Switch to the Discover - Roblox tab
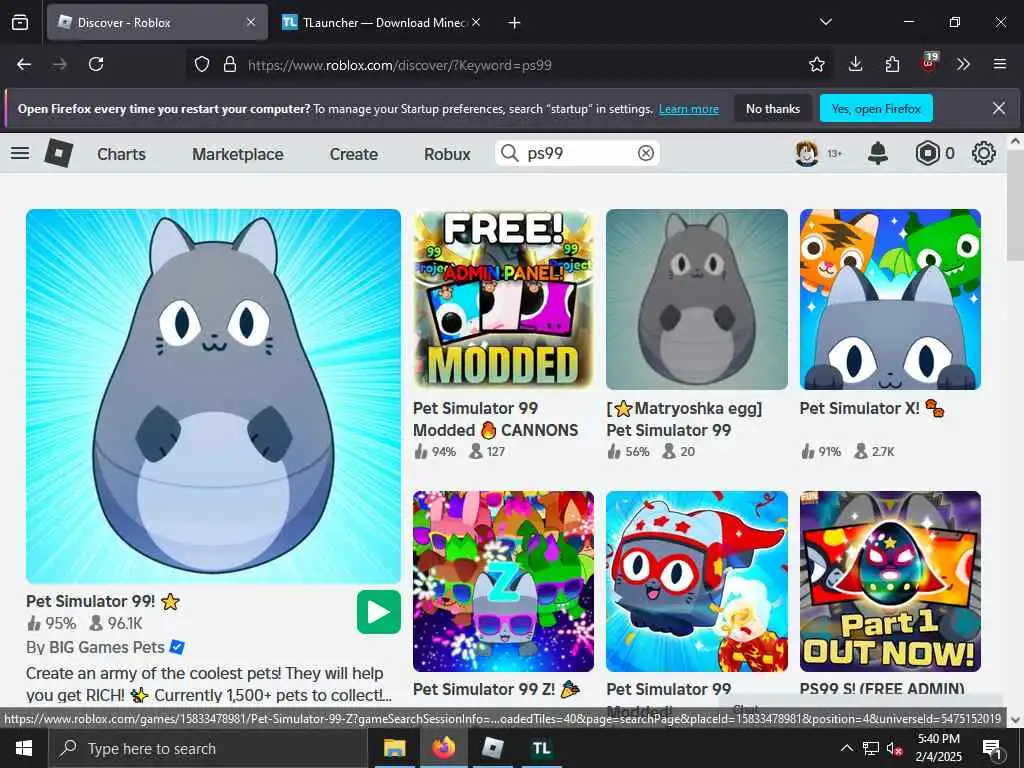Image resolution: width=1024 pixels, height=768 pixels. [157, 22]
